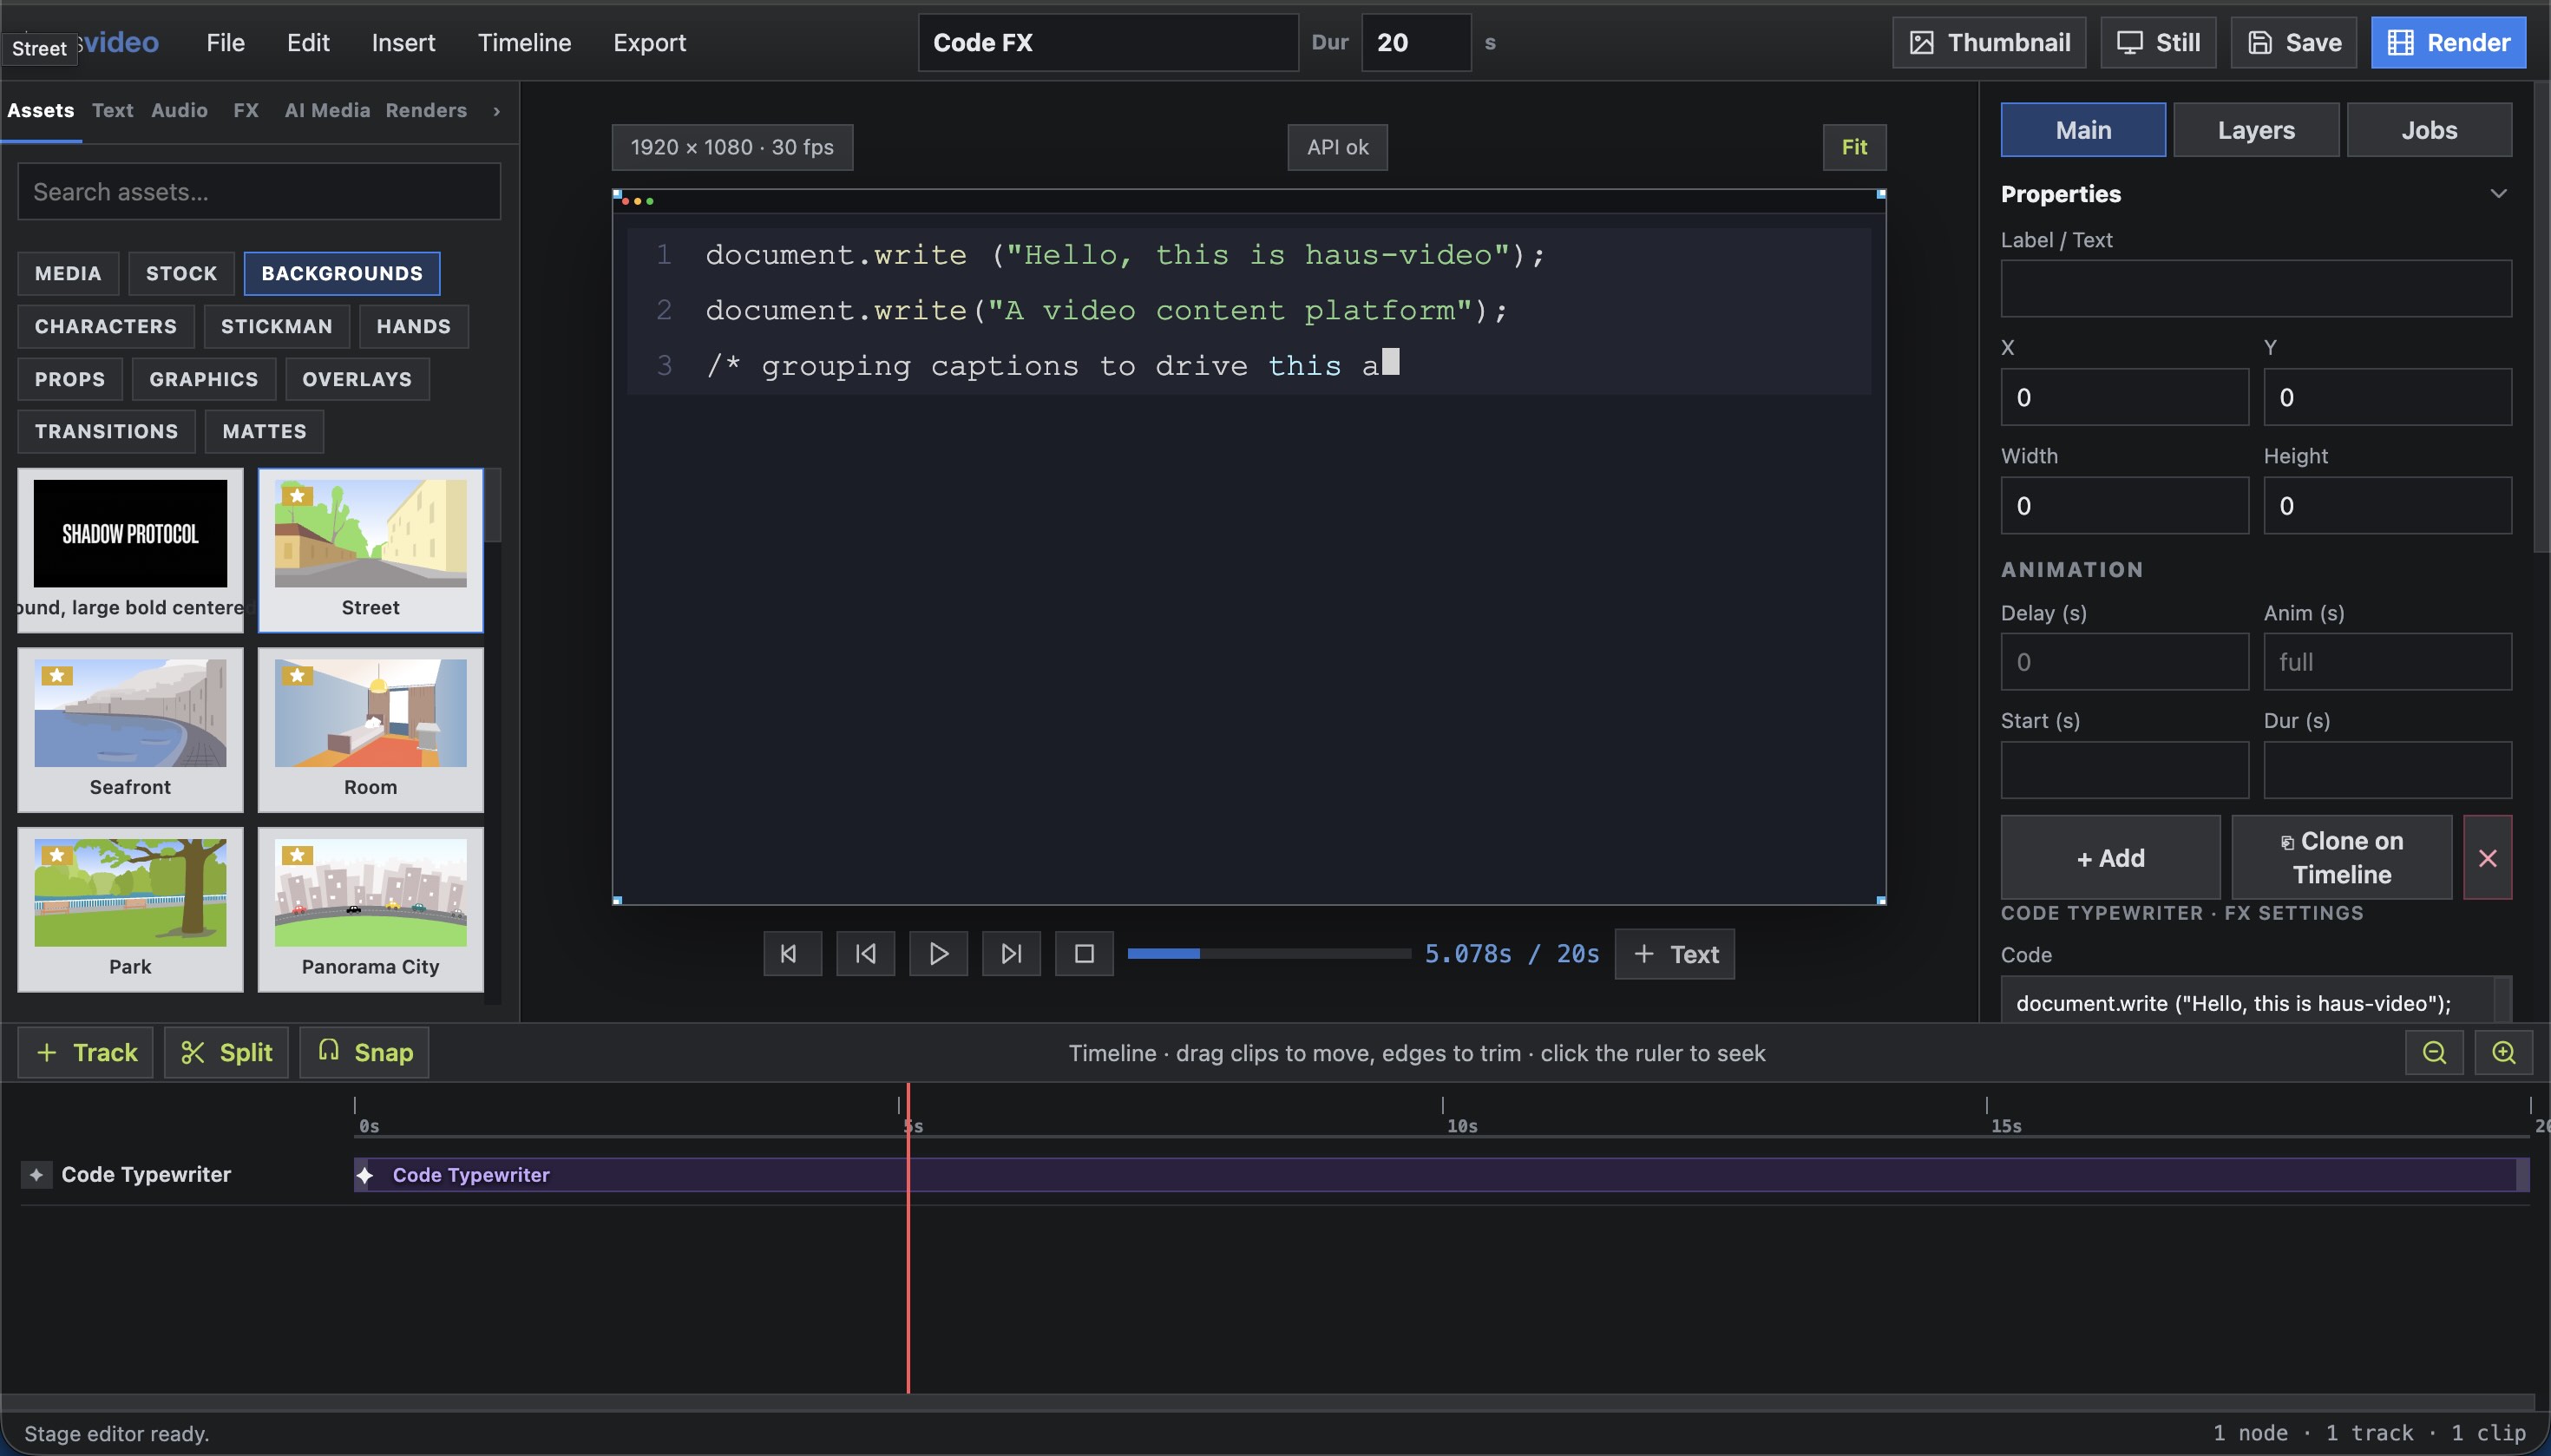Select the Shadow Protocol background thumbnail

click(130, 551)
